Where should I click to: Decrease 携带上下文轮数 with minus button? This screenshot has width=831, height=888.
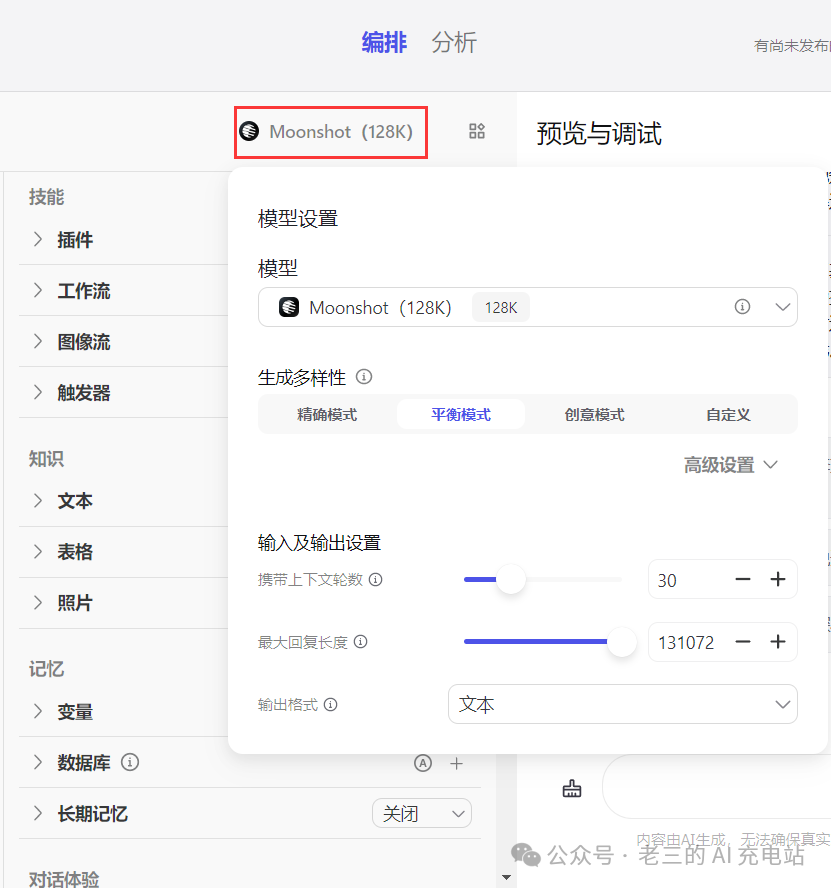[743, 579]
